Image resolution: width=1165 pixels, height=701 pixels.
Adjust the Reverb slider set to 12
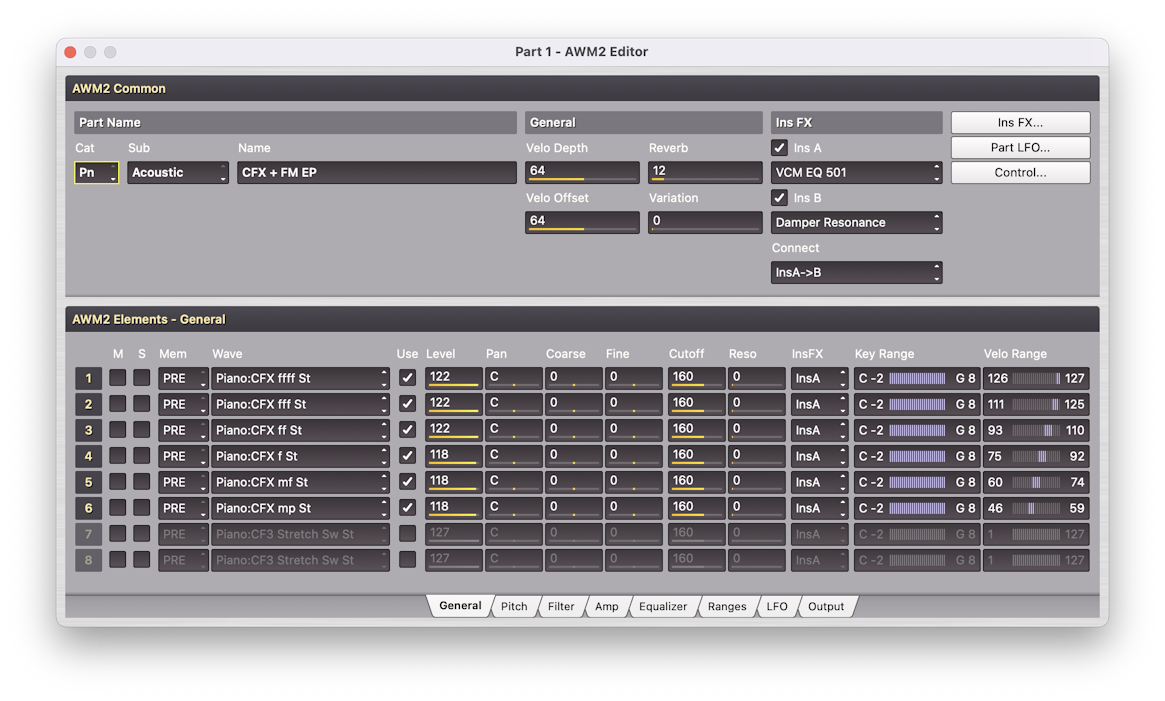(x=705, y=172)
